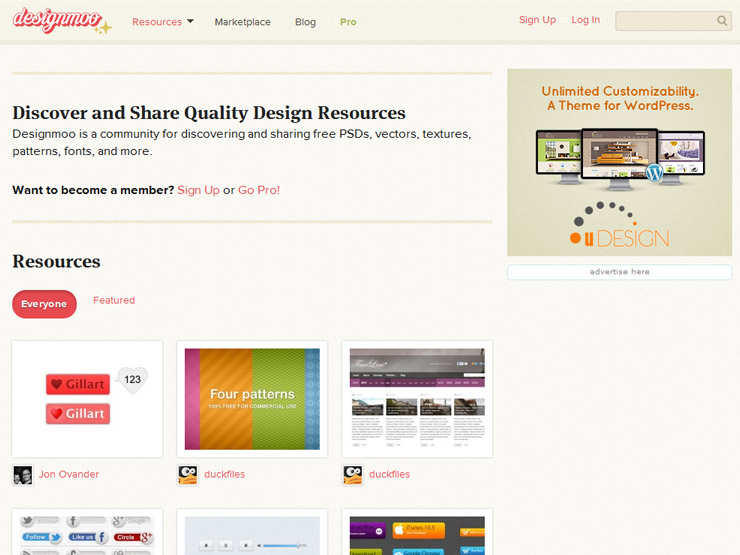Open Jon Ovander's avatar image
The width and height of the screenshot is (740, 555).
coord(23,475)
